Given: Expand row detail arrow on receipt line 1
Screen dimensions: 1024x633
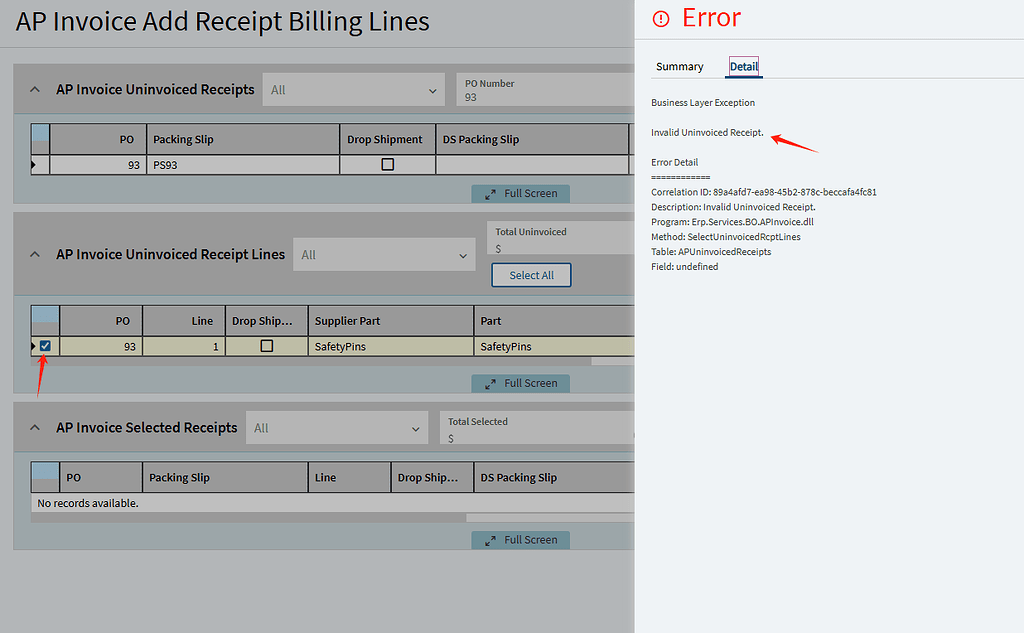Looking at the screenshot, I should click(32, 345).
